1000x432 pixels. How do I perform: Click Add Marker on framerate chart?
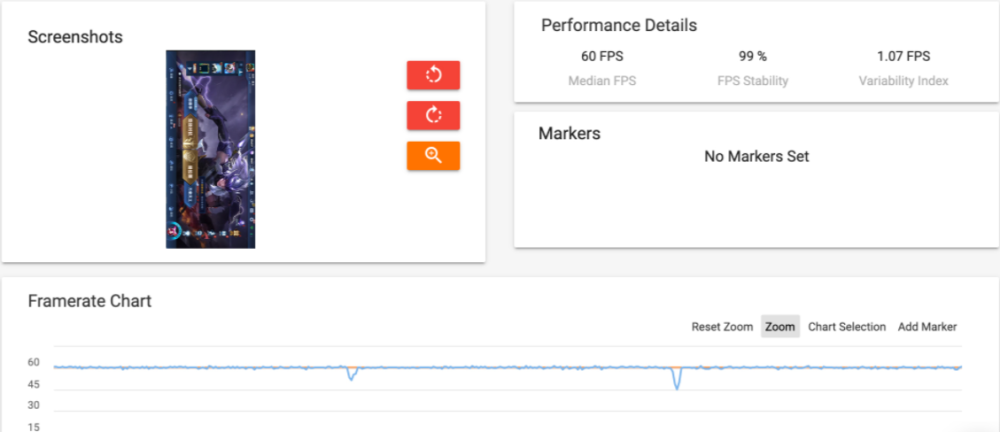927,327
